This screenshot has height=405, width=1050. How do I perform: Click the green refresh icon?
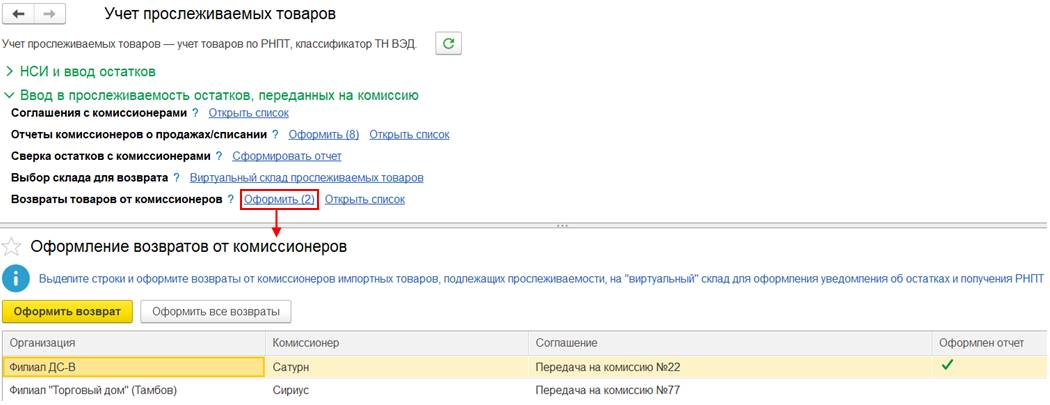click(450, 43)
